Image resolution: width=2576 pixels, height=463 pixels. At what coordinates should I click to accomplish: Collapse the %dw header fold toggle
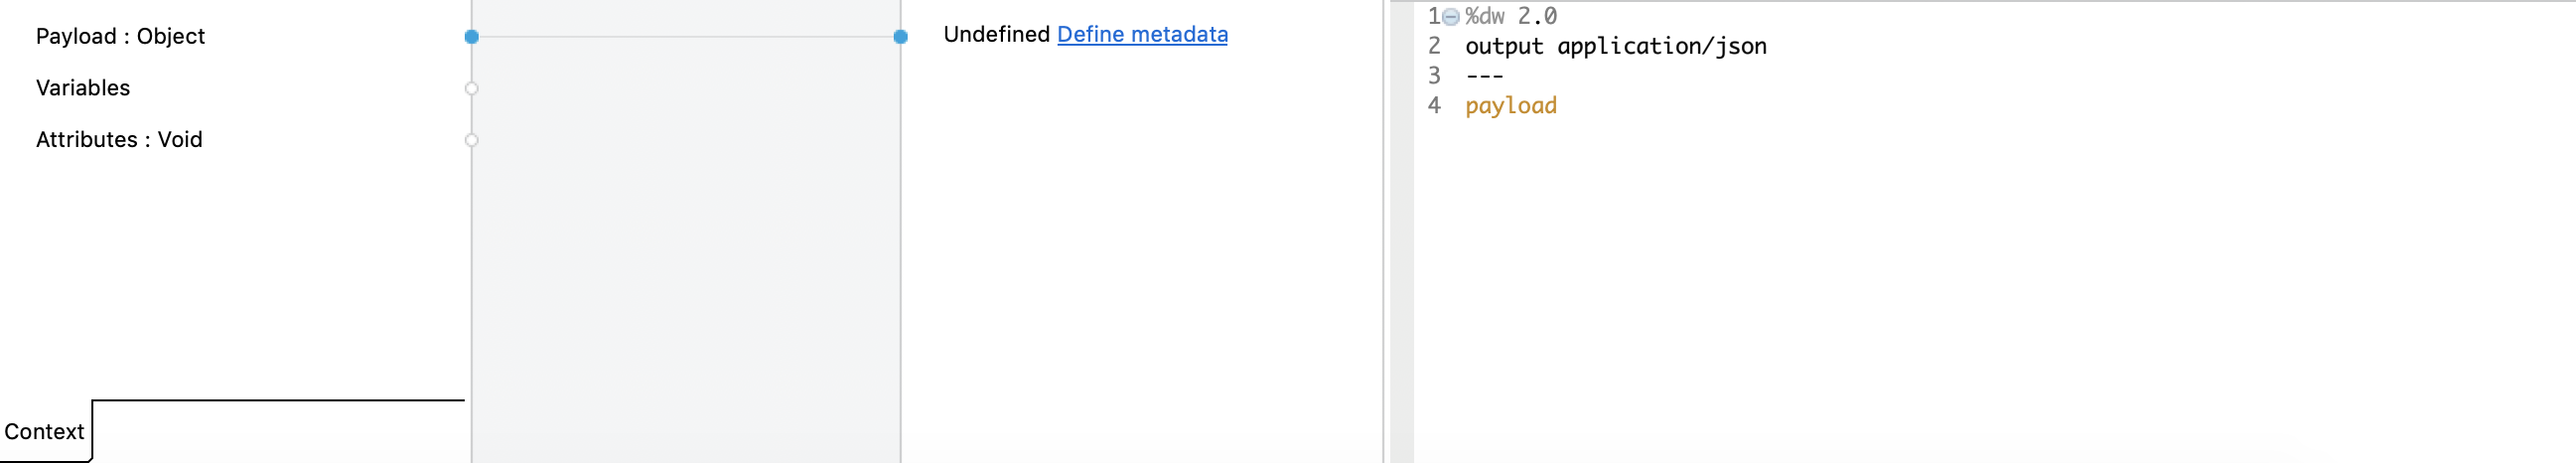(1451, 17)
